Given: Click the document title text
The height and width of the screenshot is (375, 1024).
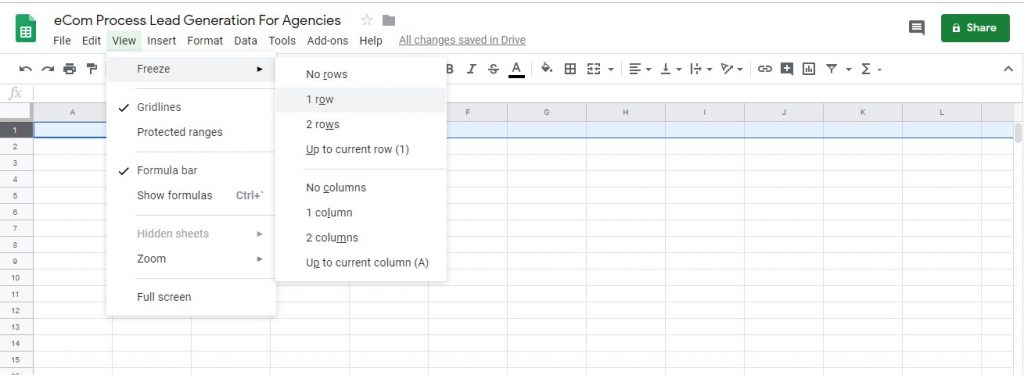Looking at the screenshot, I should pyautogui.click(x=197, y=20).
